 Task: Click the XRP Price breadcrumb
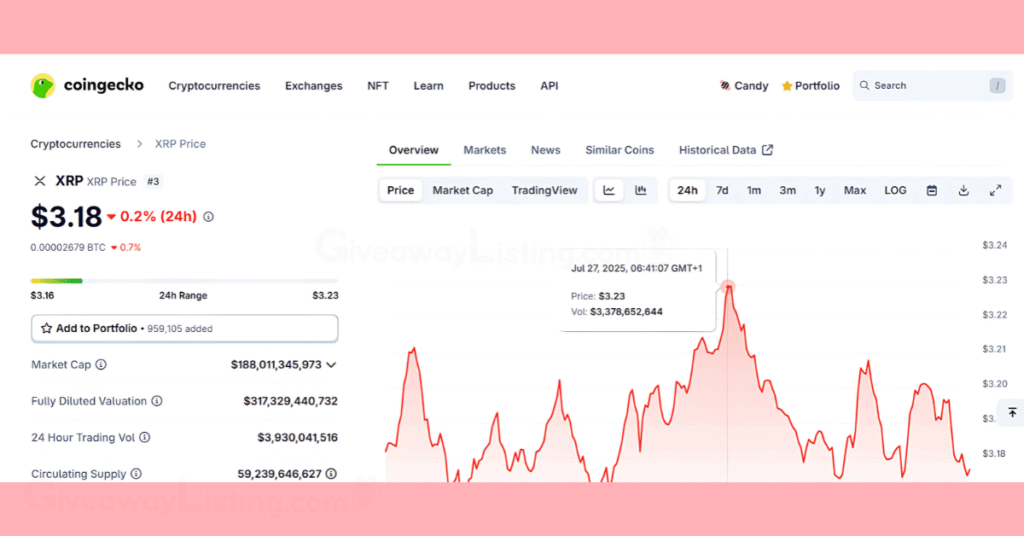click(x=180, y=144)
